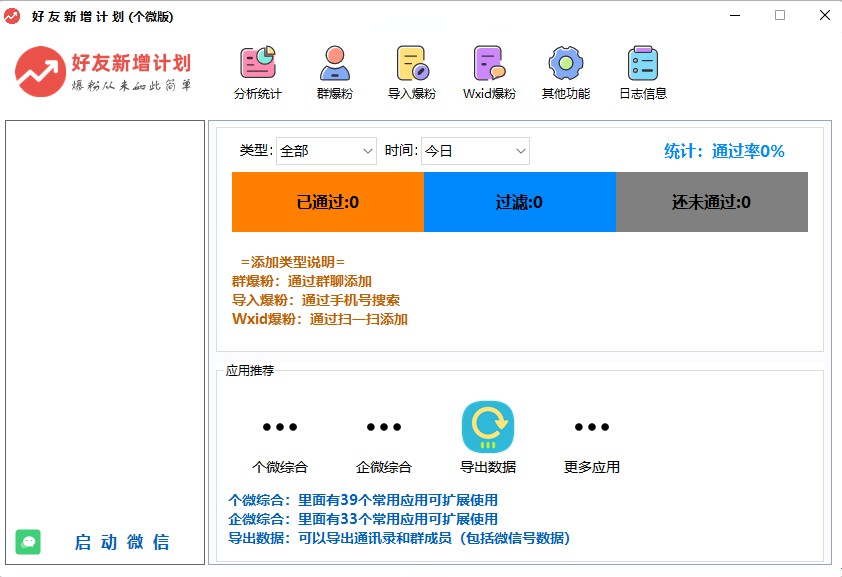Click the green WeChat icon at bottom left

tap(28, 541)
